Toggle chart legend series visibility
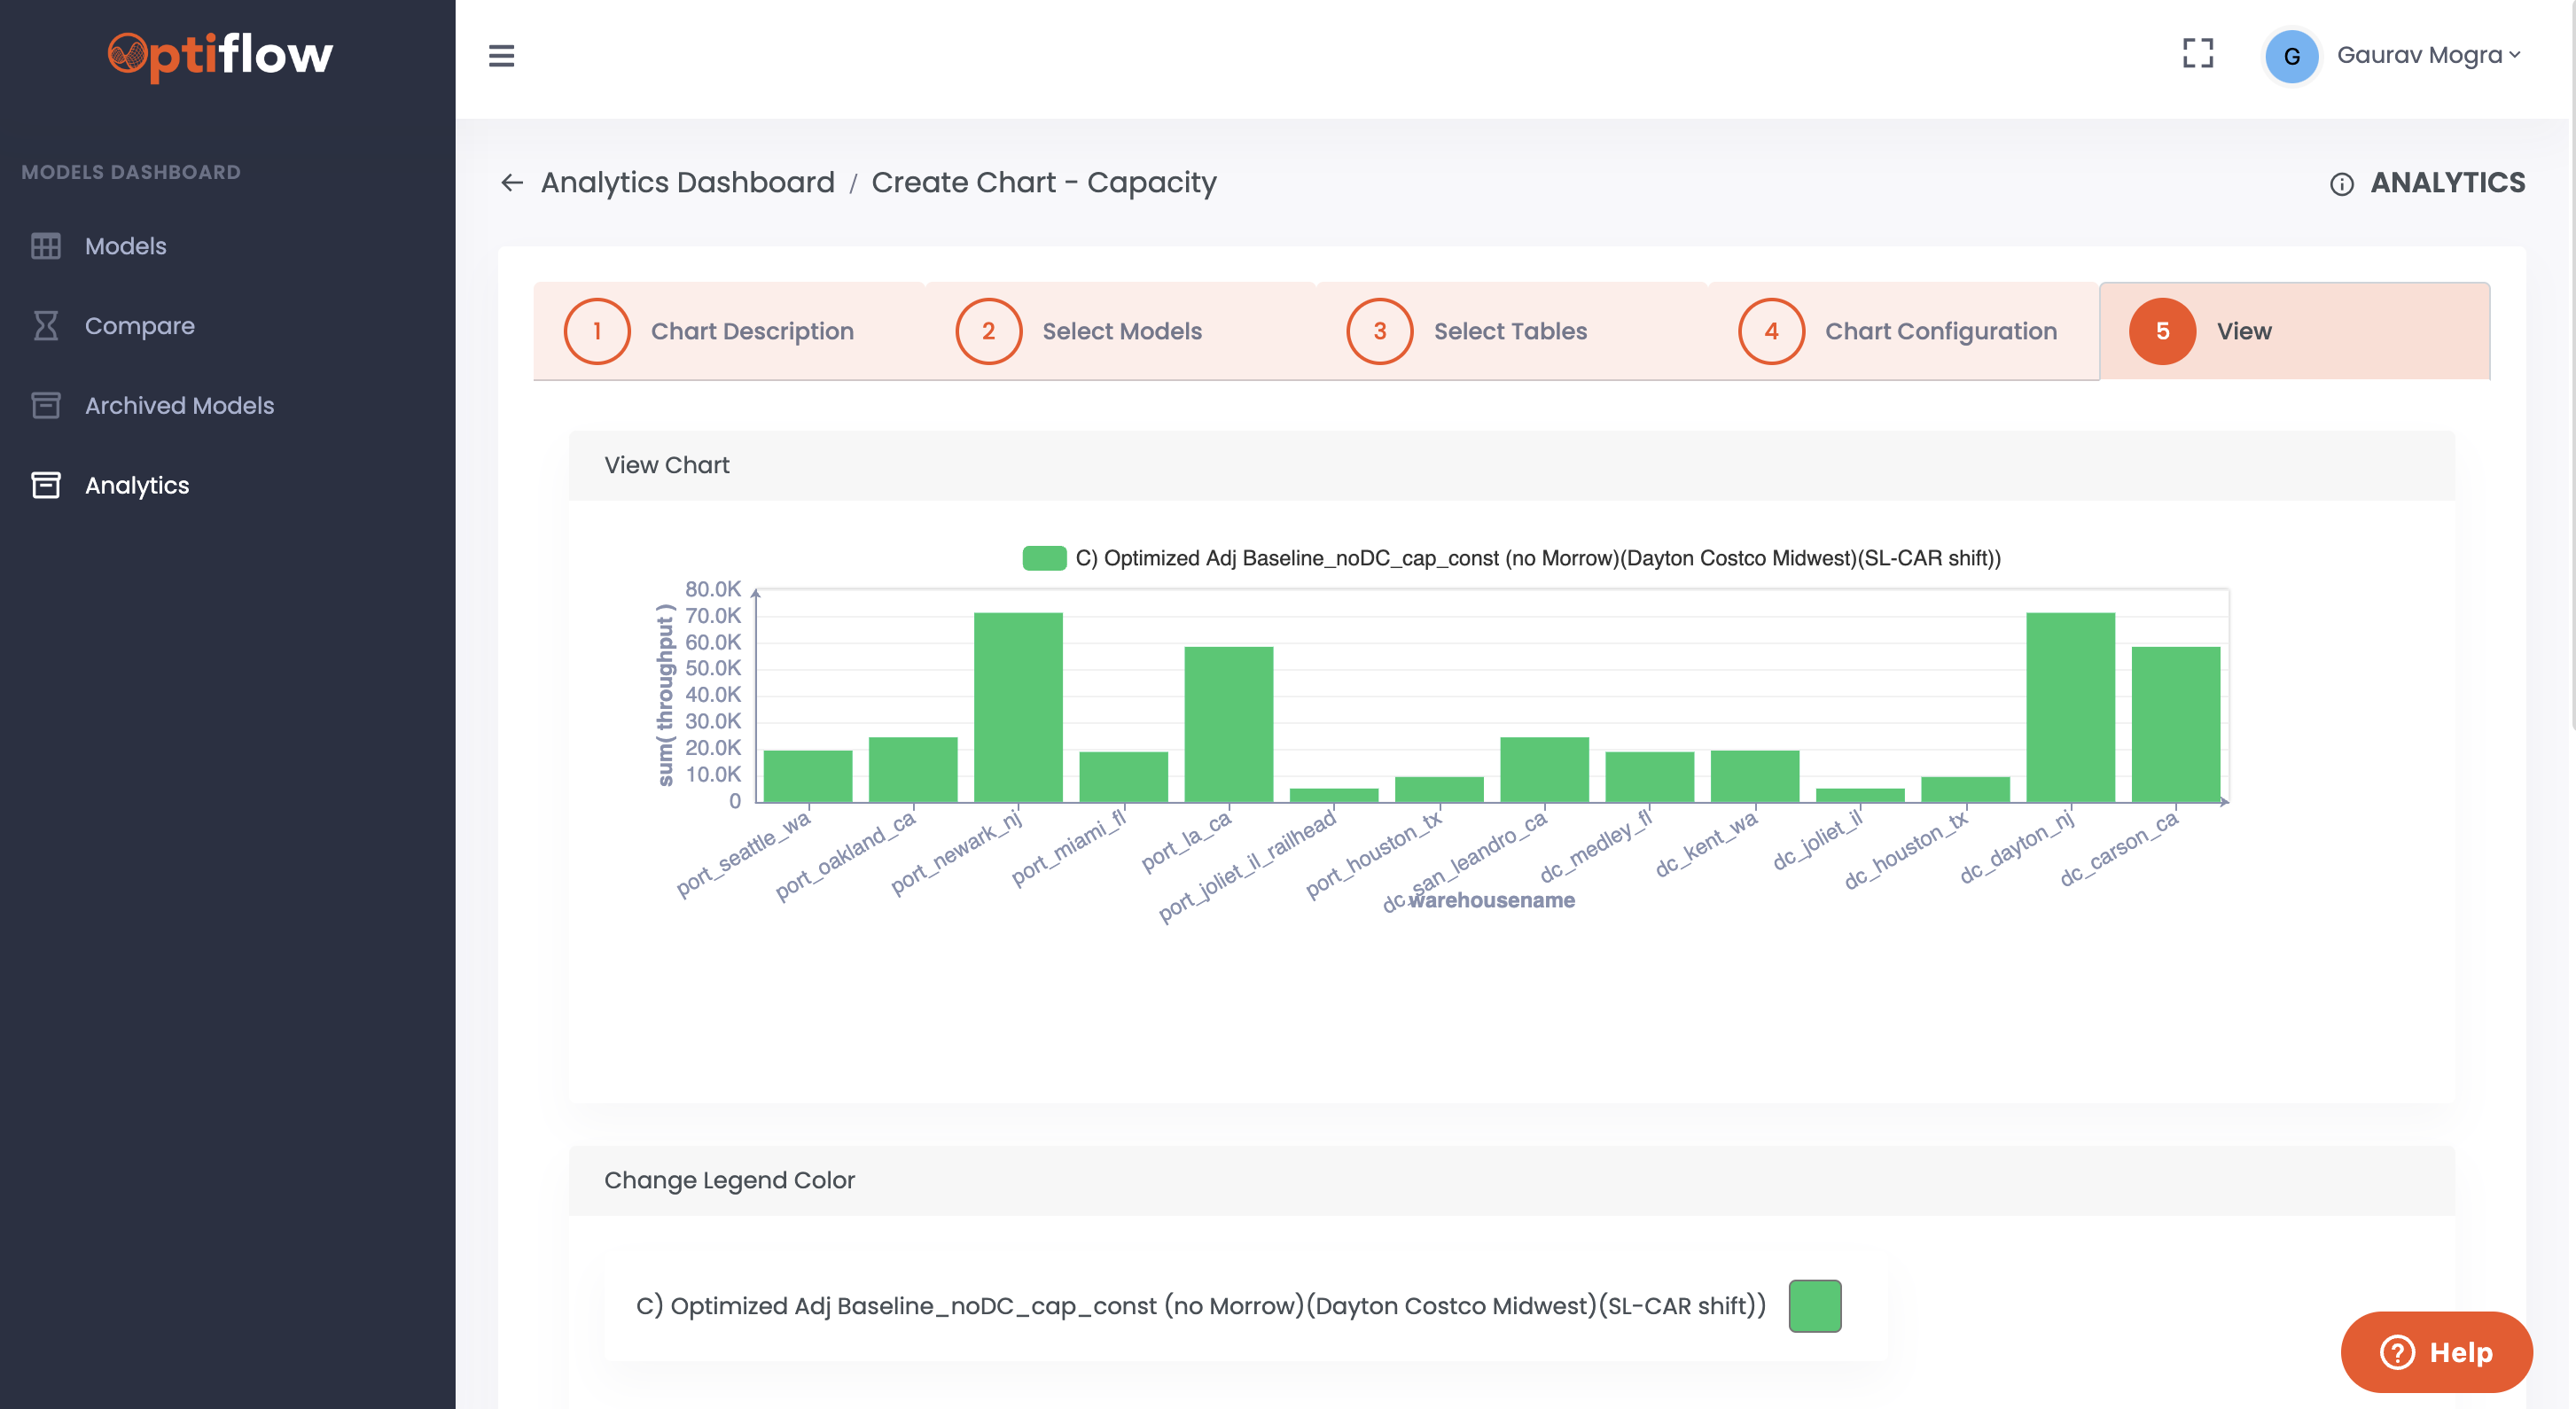 pos(1044,558)
